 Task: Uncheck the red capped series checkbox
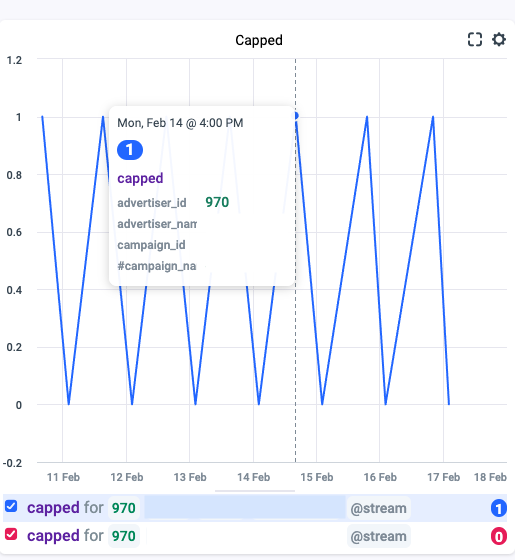[11, 534]
